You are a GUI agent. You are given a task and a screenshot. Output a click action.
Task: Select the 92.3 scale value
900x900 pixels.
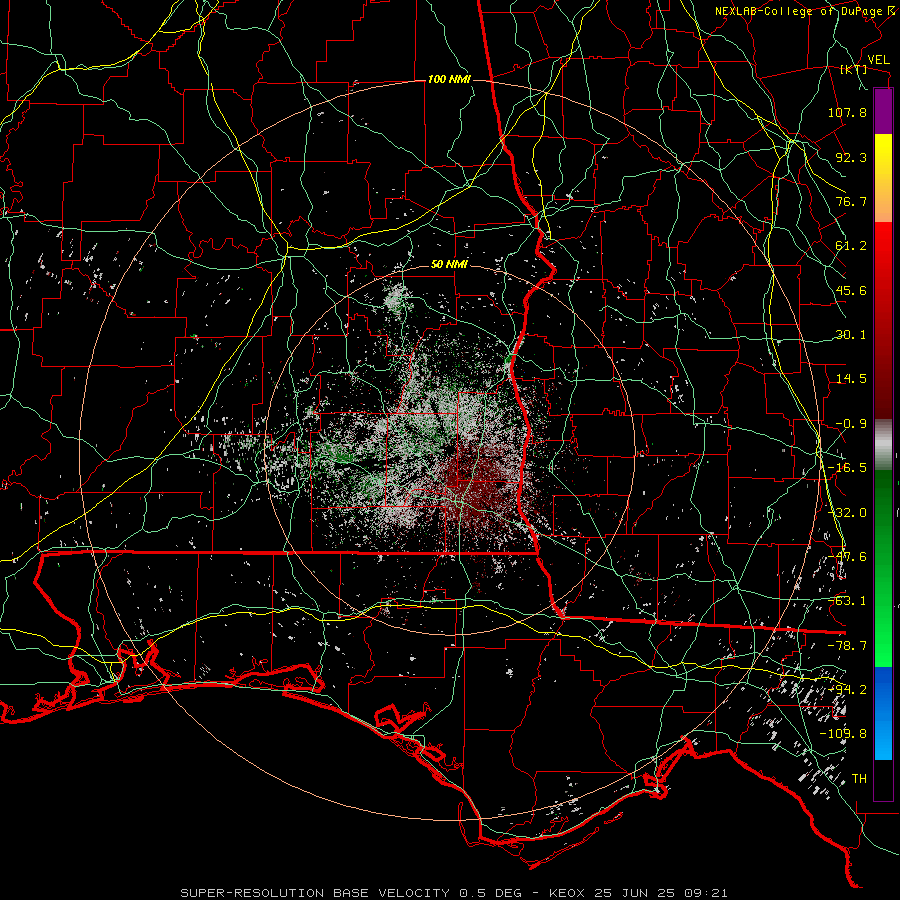[x=851, y=157]
